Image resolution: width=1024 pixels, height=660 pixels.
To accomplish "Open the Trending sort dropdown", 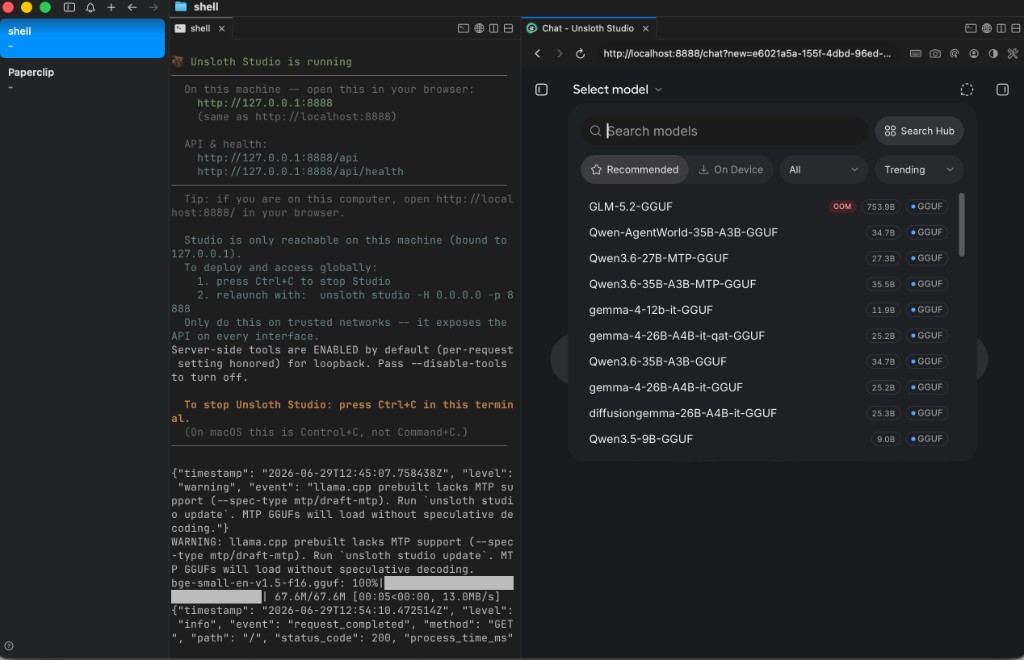I will coord(918,170).
